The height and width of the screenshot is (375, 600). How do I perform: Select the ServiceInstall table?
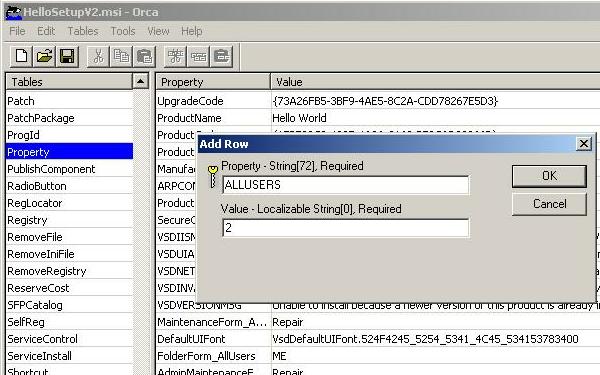click(69, 356)
